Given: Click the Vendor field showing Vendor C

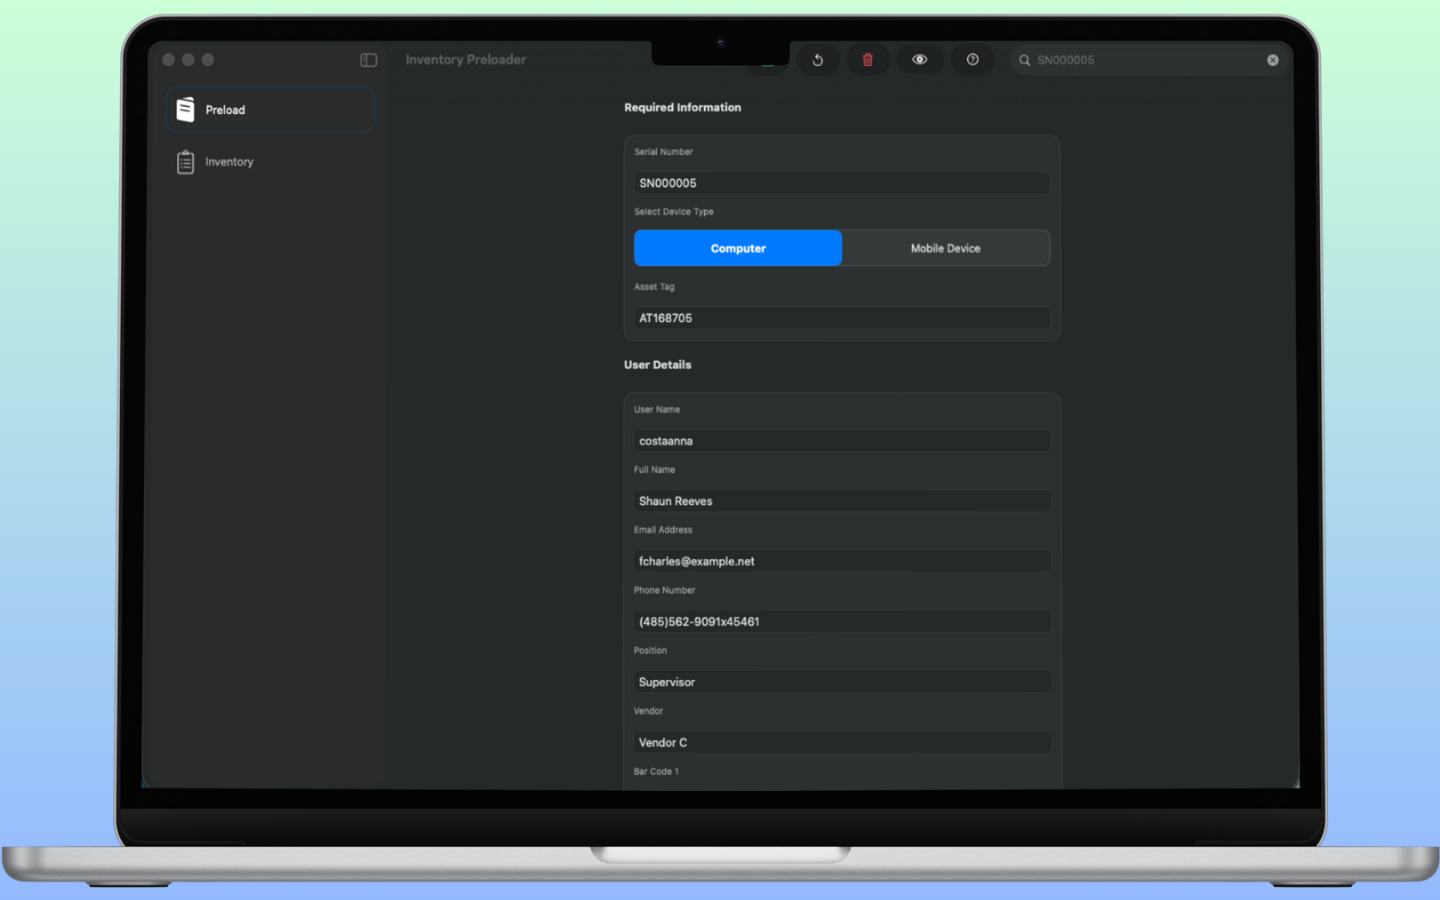Looking at the screenshot, I should tap(842, 742).
